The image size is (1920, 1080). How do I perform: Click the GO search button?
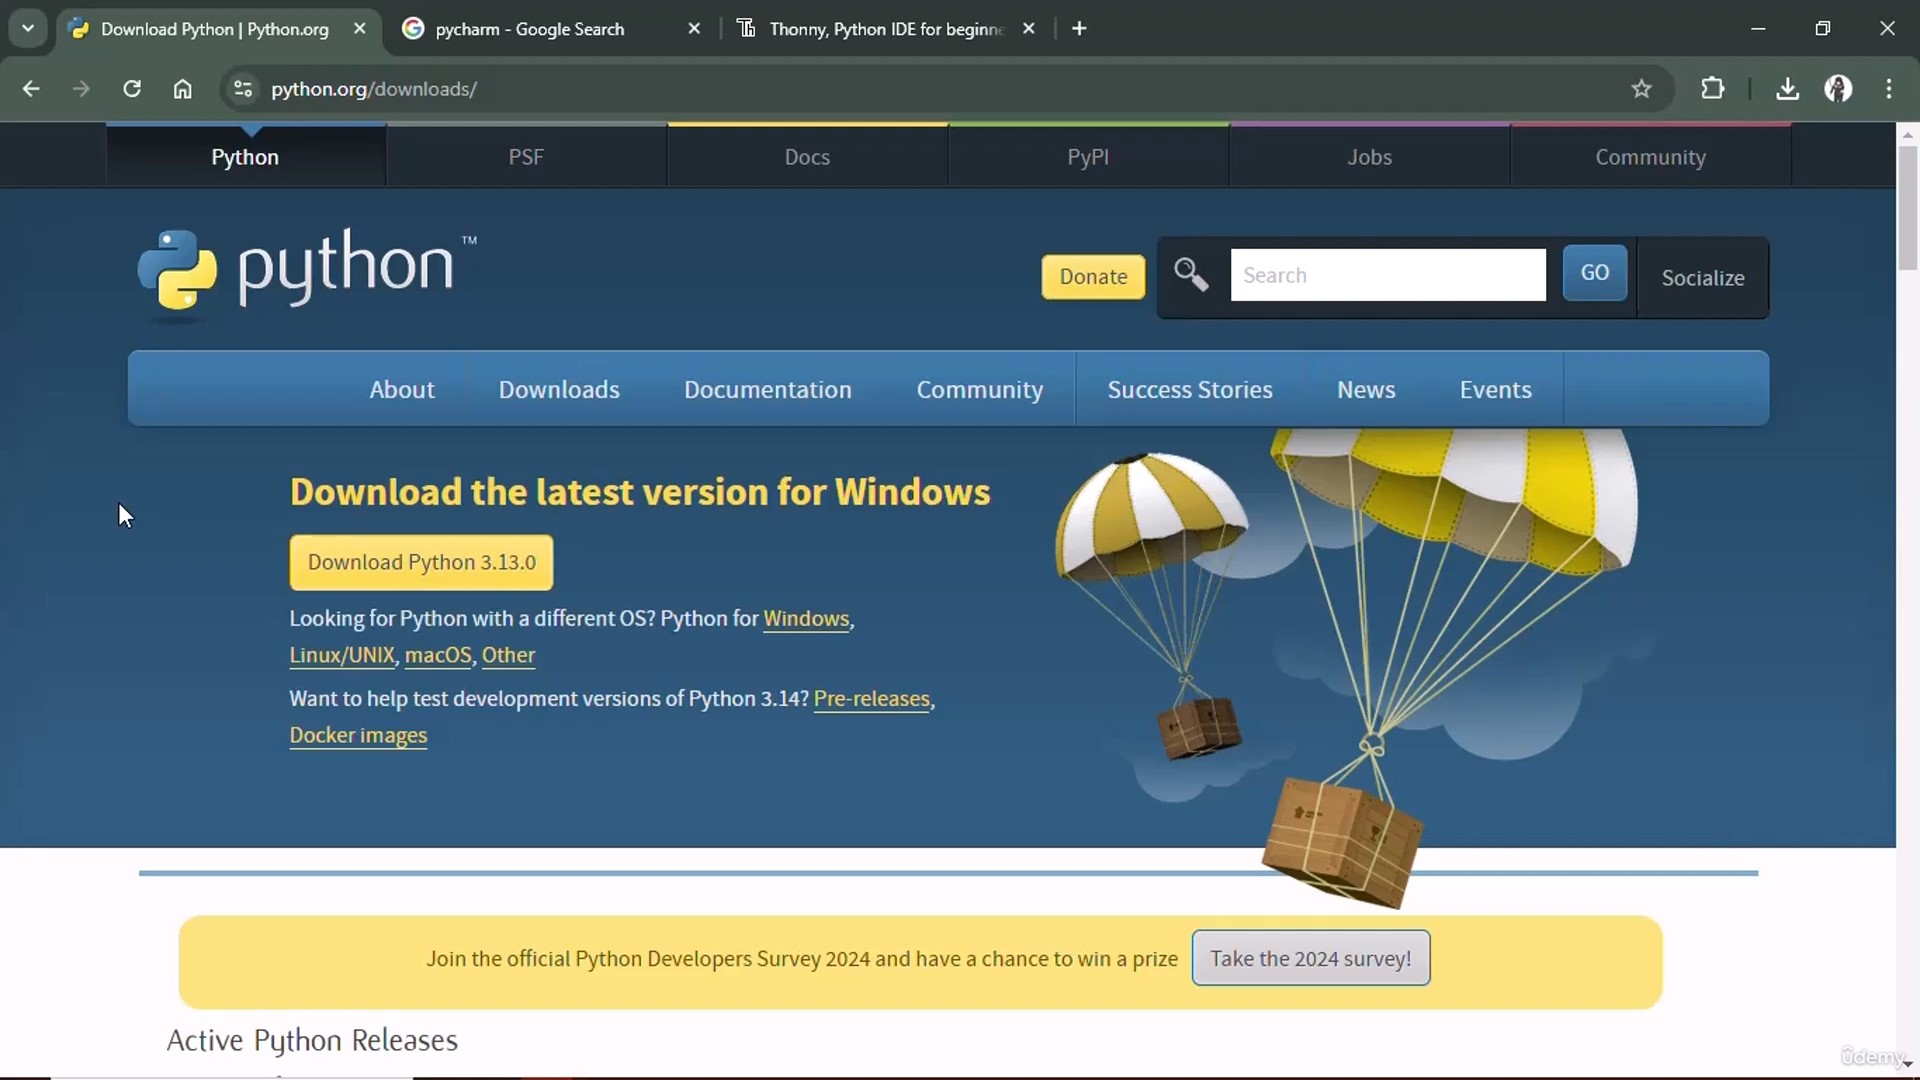tap(1595, 273)
